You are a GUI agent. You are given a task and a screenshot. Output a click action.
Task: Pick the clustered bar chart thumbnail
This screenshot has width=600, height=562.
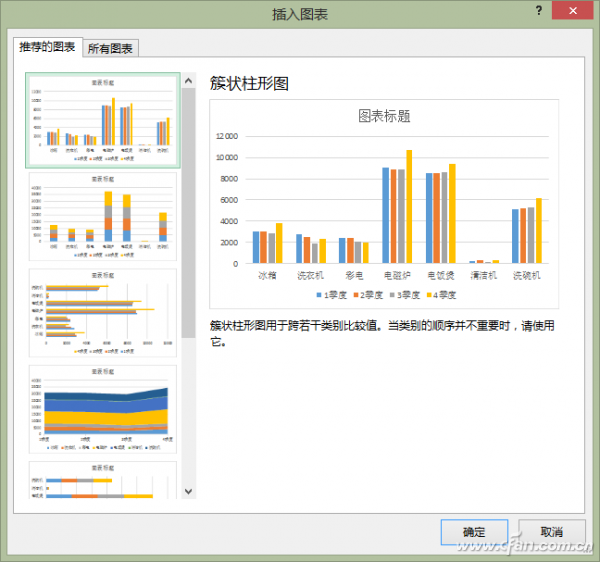click(103, 311)
